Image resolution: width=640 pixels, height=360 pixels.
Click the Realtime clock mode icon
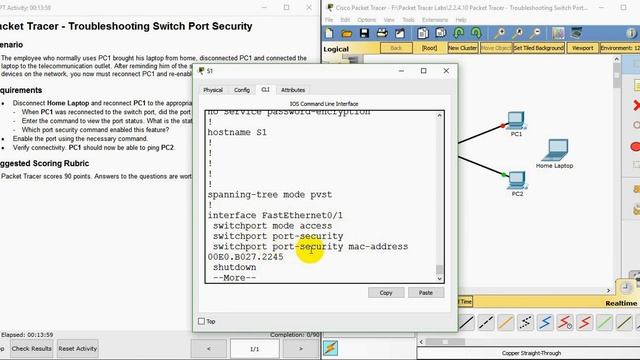pos(625,287)
